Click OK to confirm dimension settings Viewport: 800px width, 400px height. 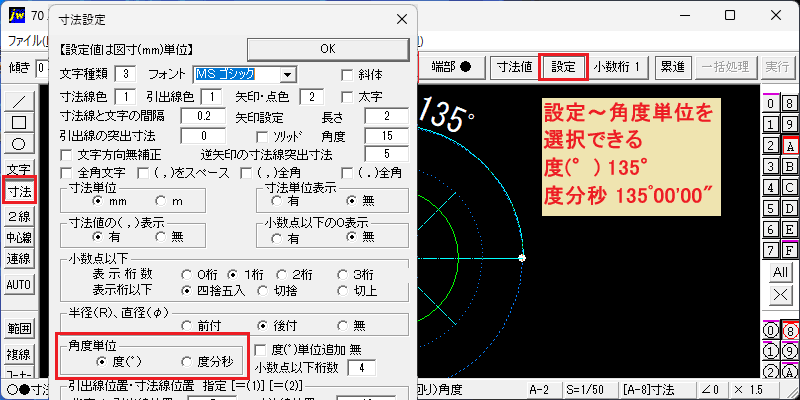(x=328, y=49)
